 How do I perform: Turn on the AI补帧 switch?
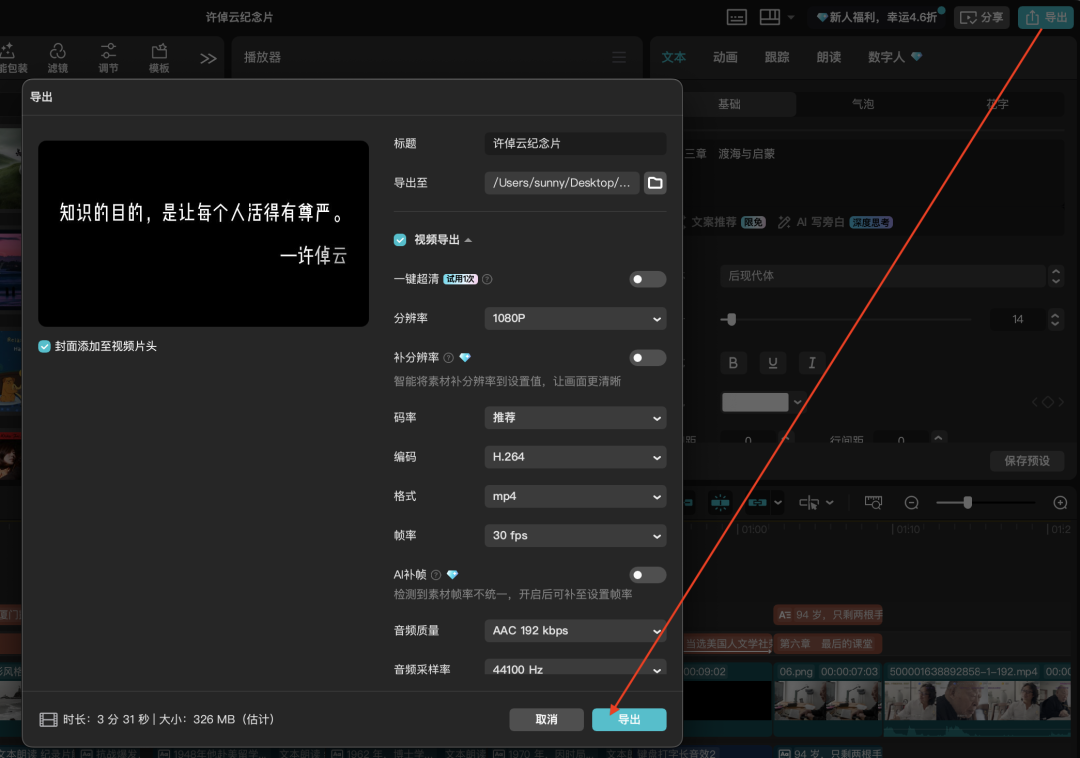[647, 574]
